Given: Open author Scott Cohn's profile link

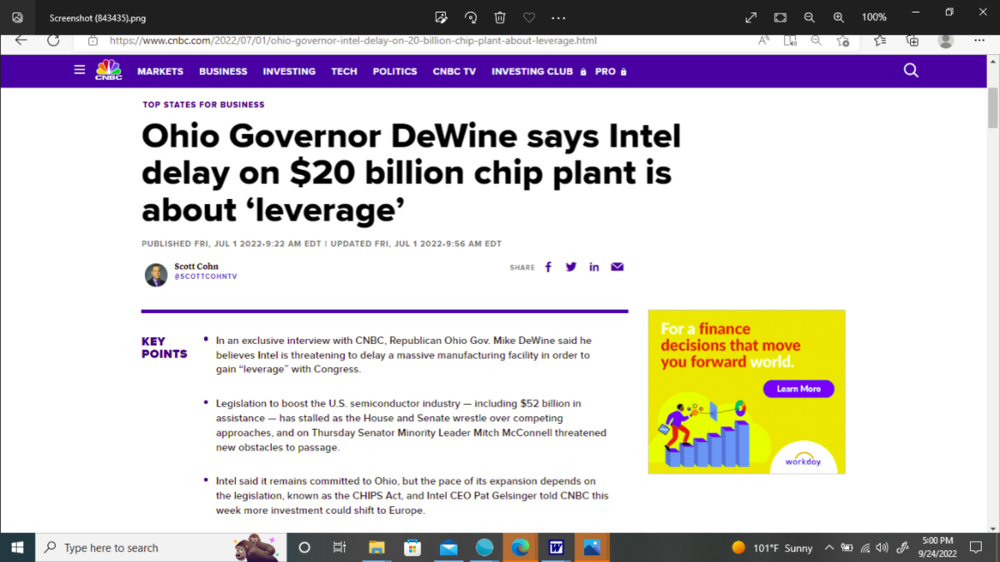Looking at the screenshot, I should point(196,266).
